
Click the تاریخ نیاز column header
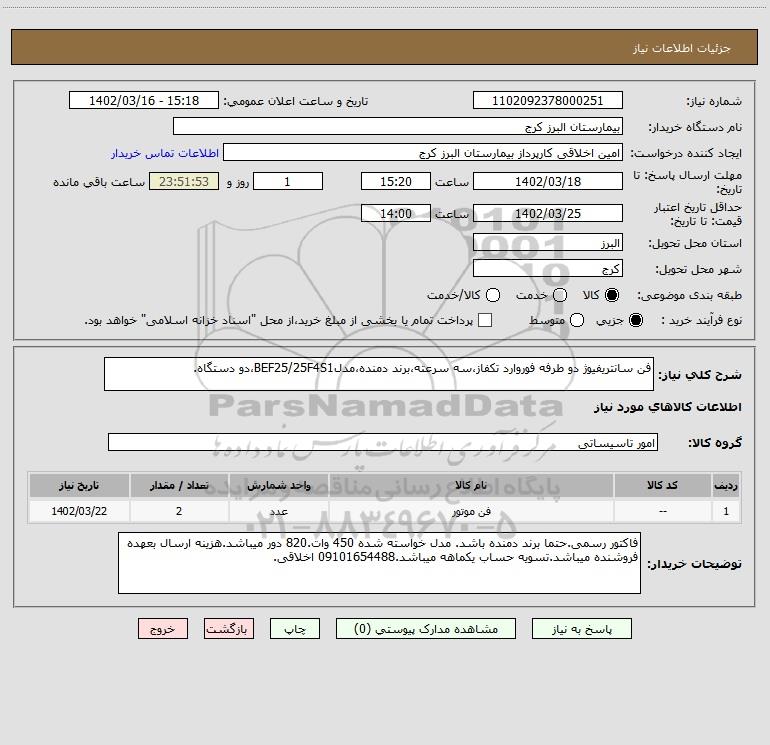click(79, 485)
